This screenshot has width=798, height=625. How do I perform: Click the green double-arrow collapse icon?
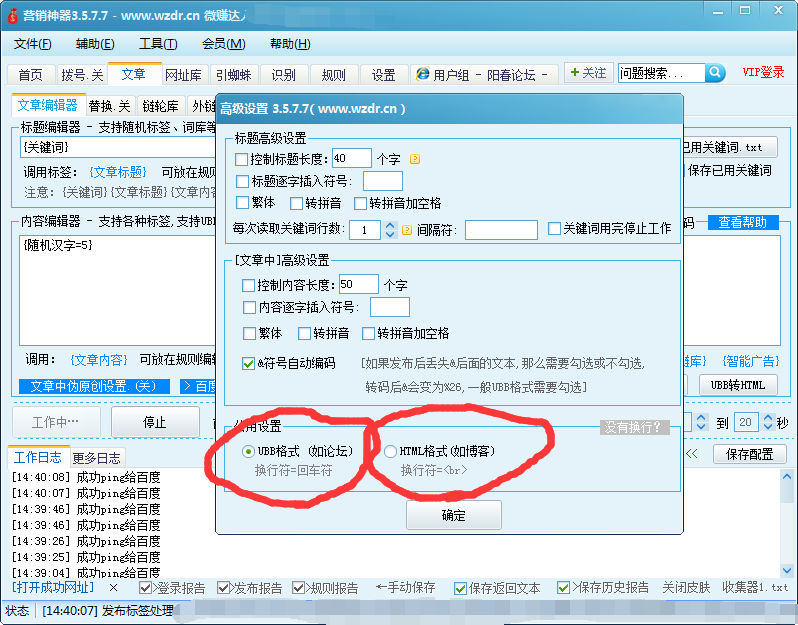[x=691, y=453]
